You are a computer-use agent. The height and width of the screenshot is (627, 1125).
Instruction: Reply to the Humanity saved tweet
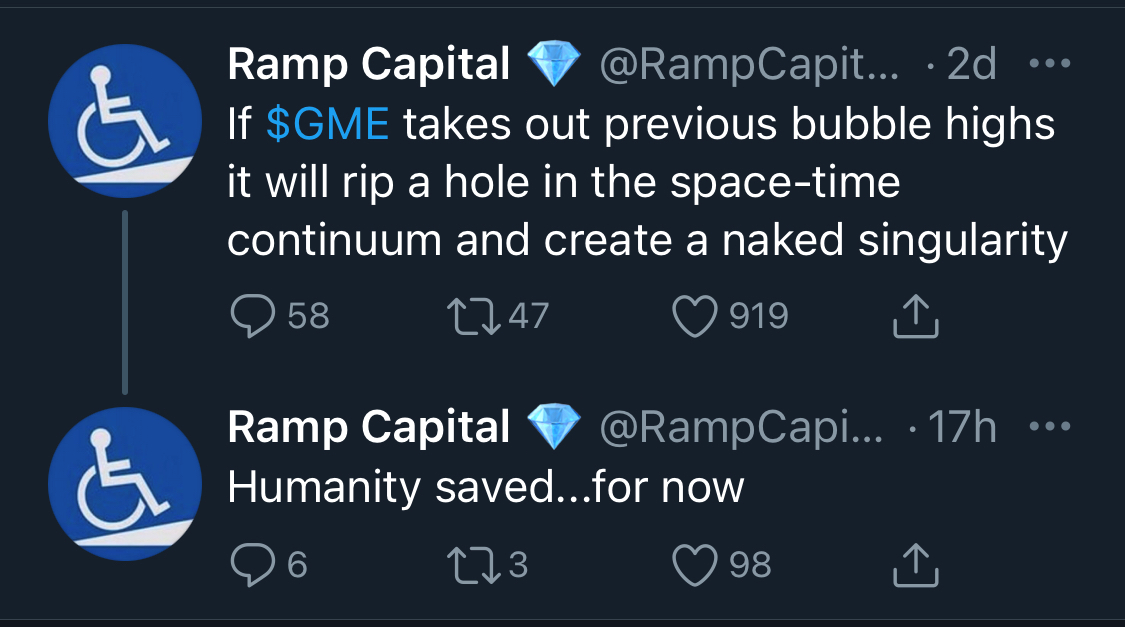pos(252,566)
